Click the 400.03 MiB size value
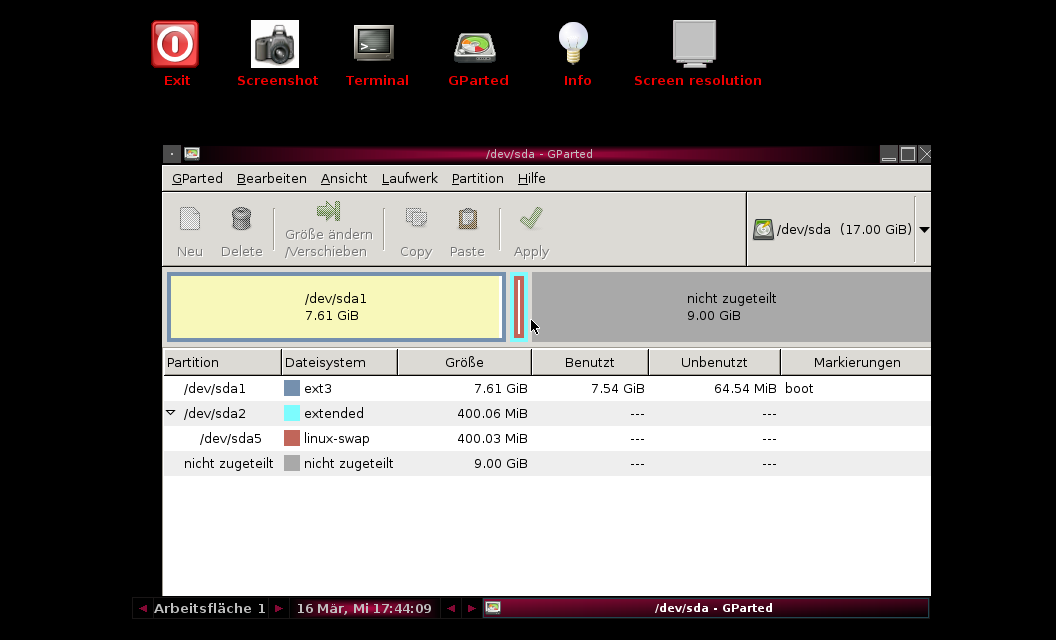 [x=492, y=439]
